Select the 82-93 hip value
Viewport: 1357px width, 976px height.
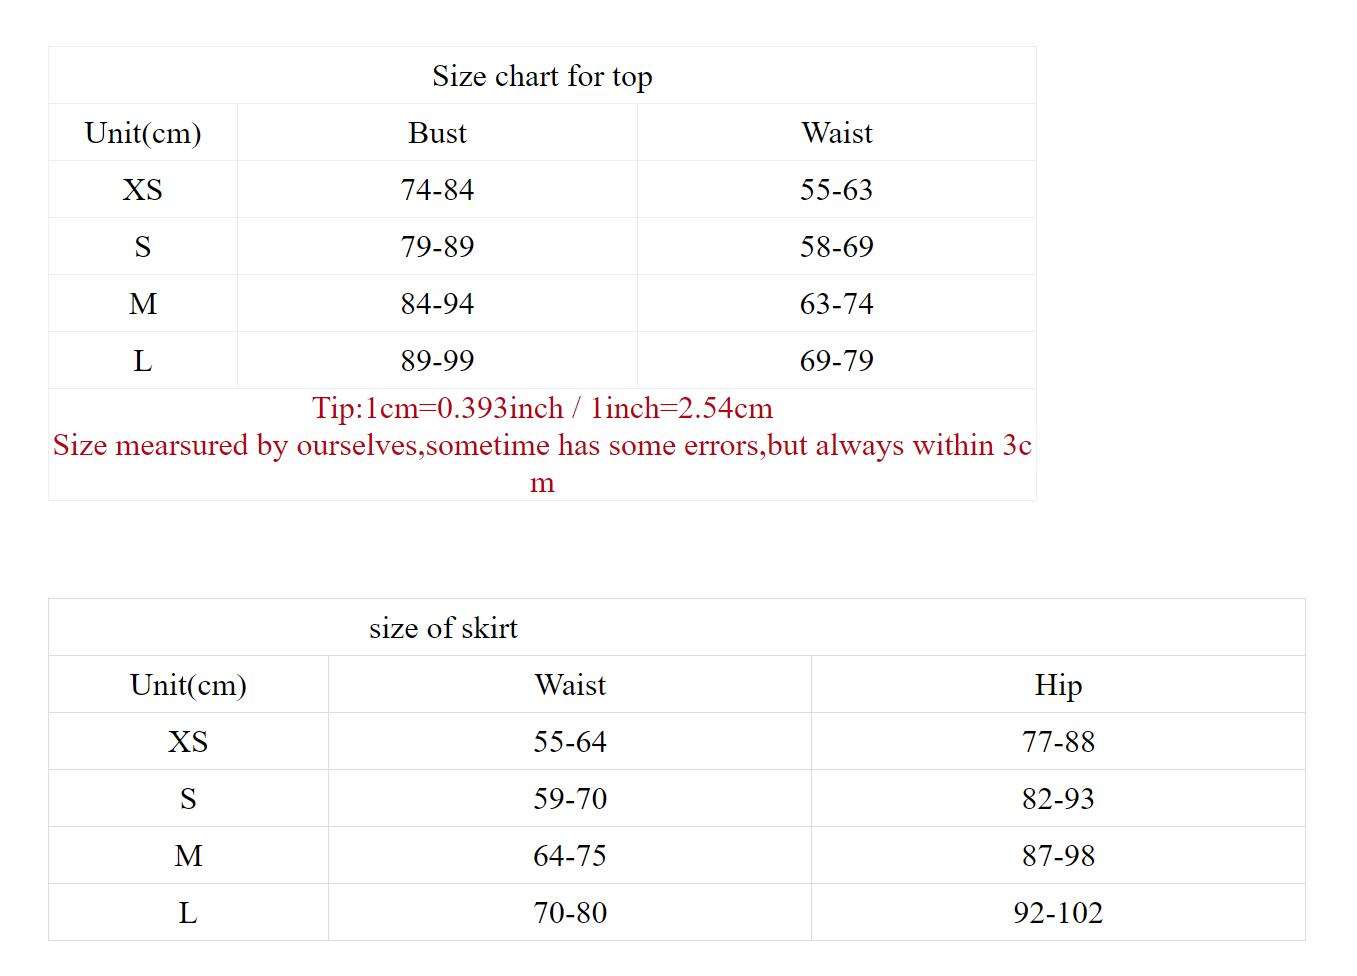(1058, 799)
